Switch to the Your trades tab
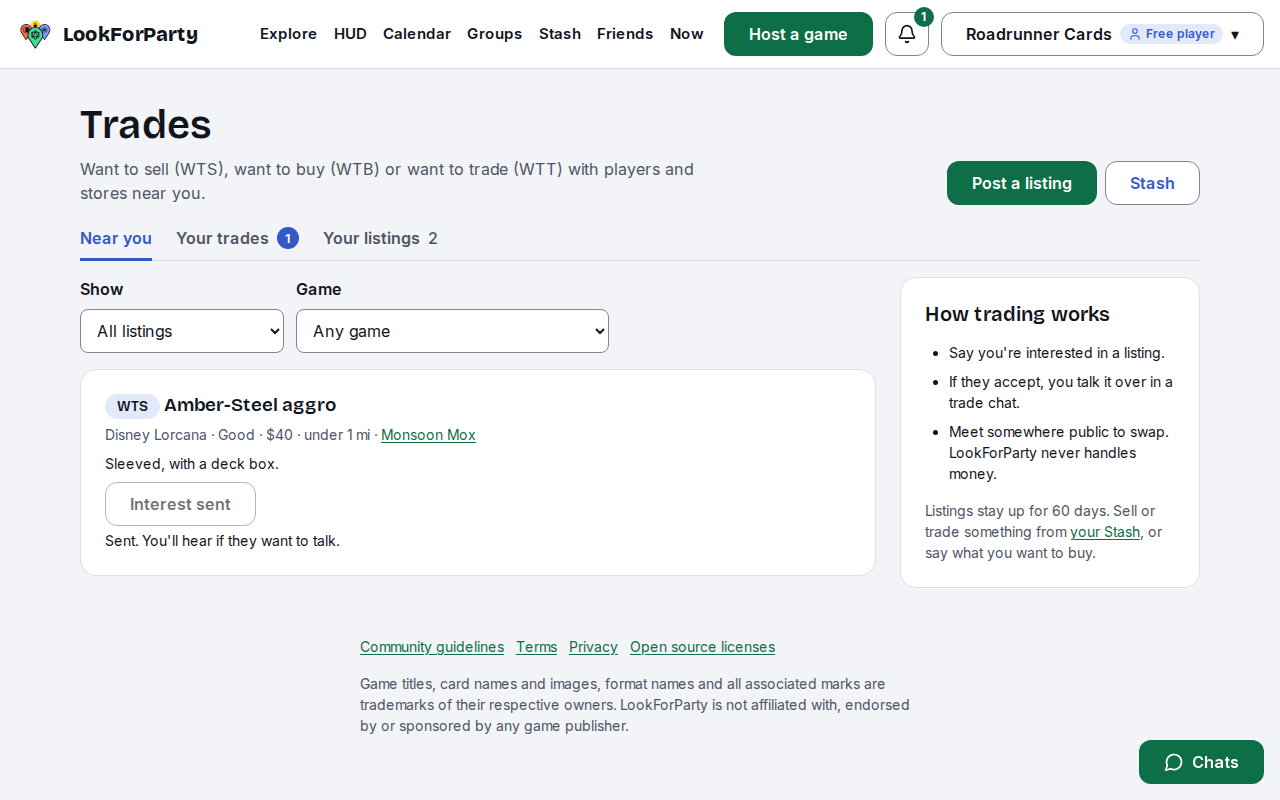This screenshot has height=800, width=1280. pos(237,238)
